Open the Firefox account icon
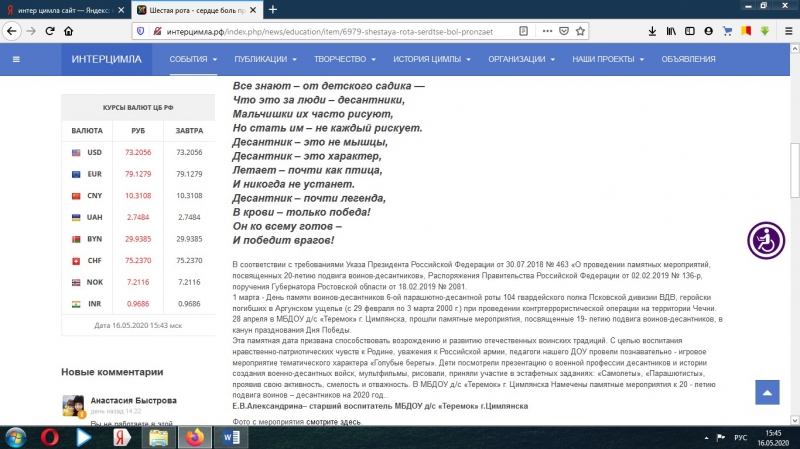Viewport: 800px width, 449px height. coord(708,31)
